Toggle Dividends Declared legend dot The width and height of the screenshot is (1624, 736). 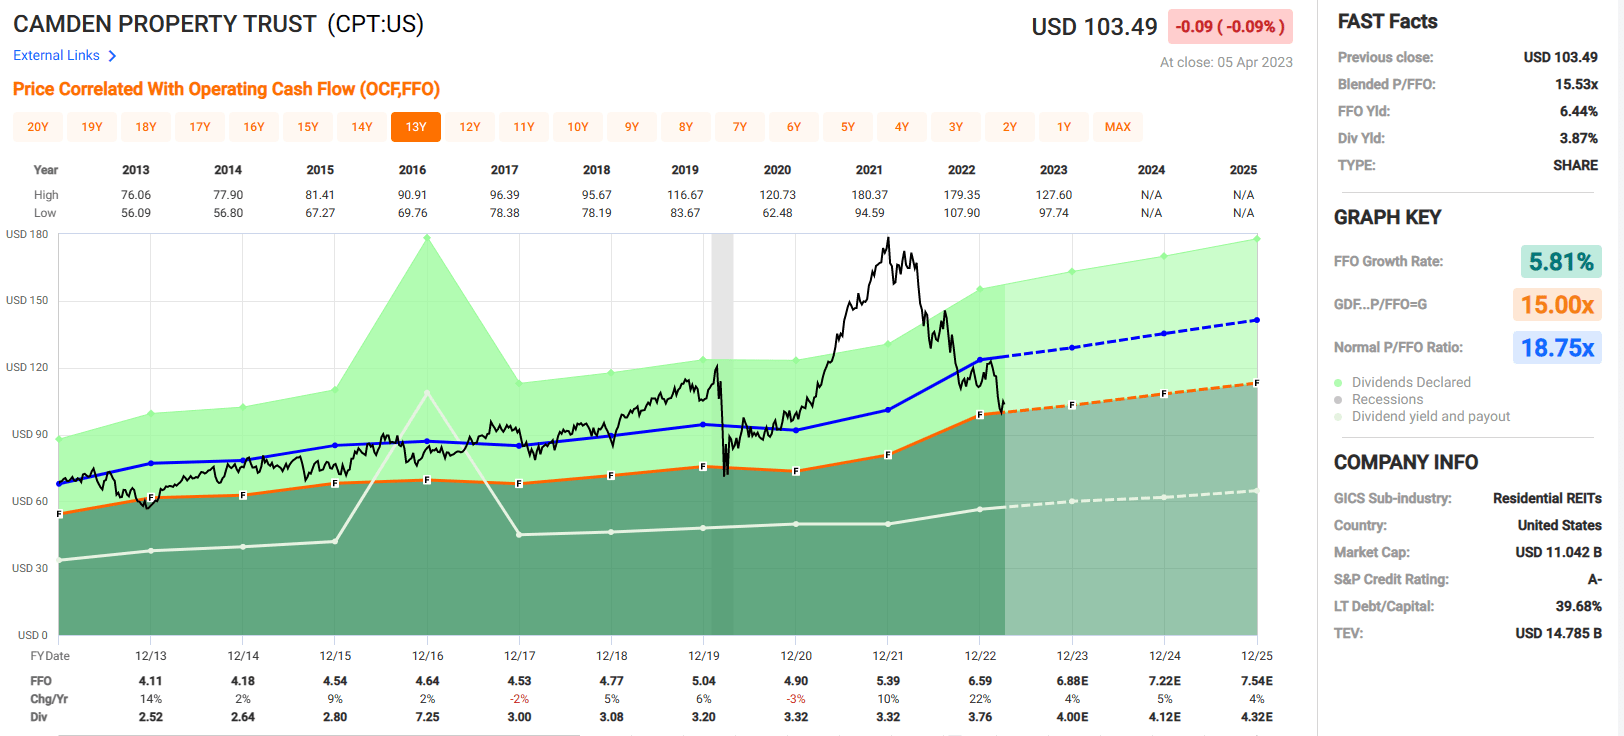click(1338, 383)
